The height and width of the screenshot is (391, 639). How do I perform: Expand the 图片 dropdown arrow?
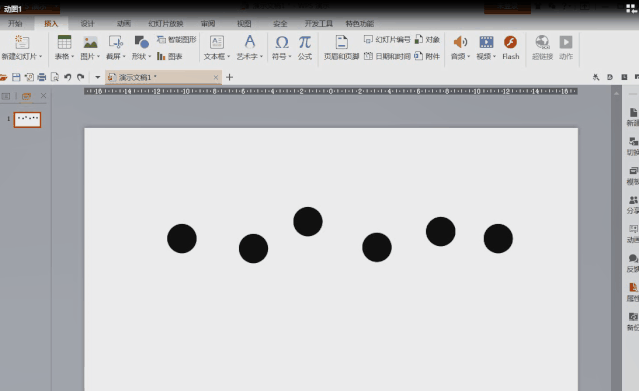[98, 56]
